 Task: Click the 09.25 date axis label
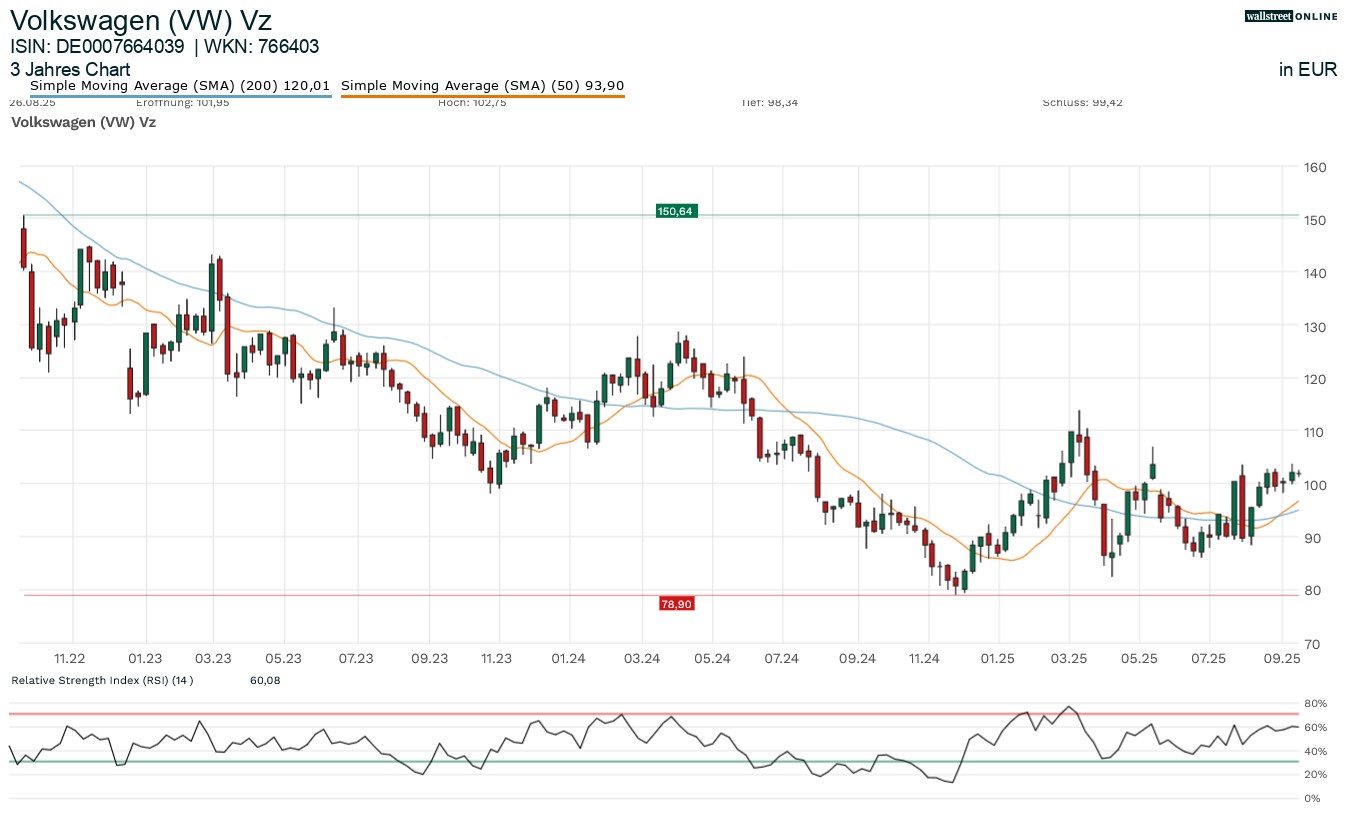click(1283, 658)
